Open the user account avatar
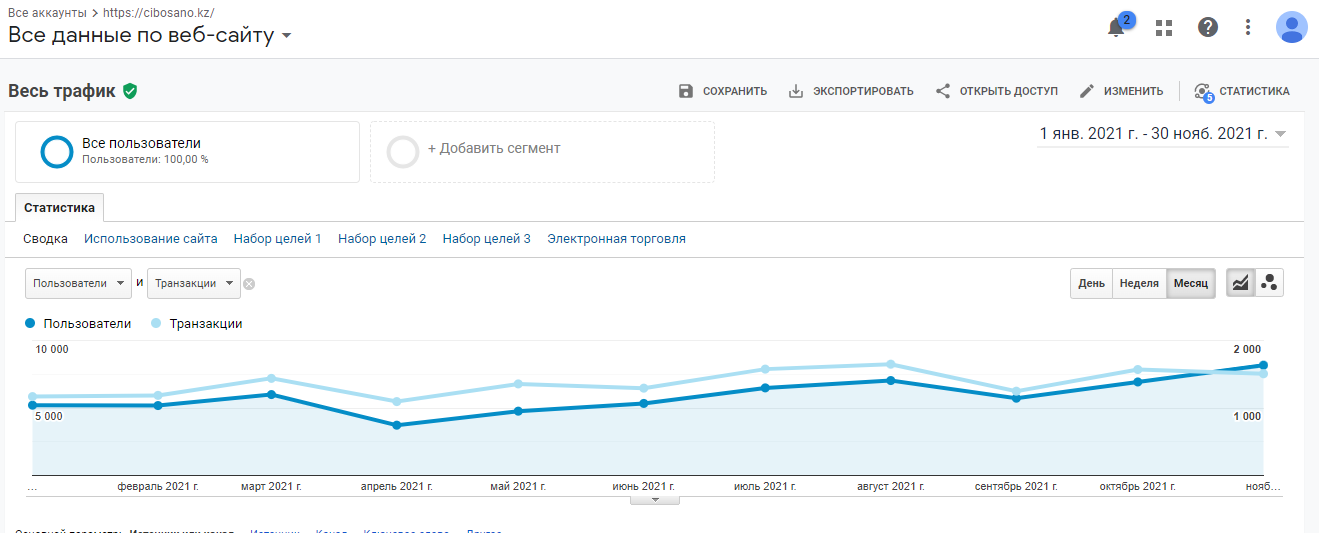1319x533 pixels. click(x=1291, y=27)
